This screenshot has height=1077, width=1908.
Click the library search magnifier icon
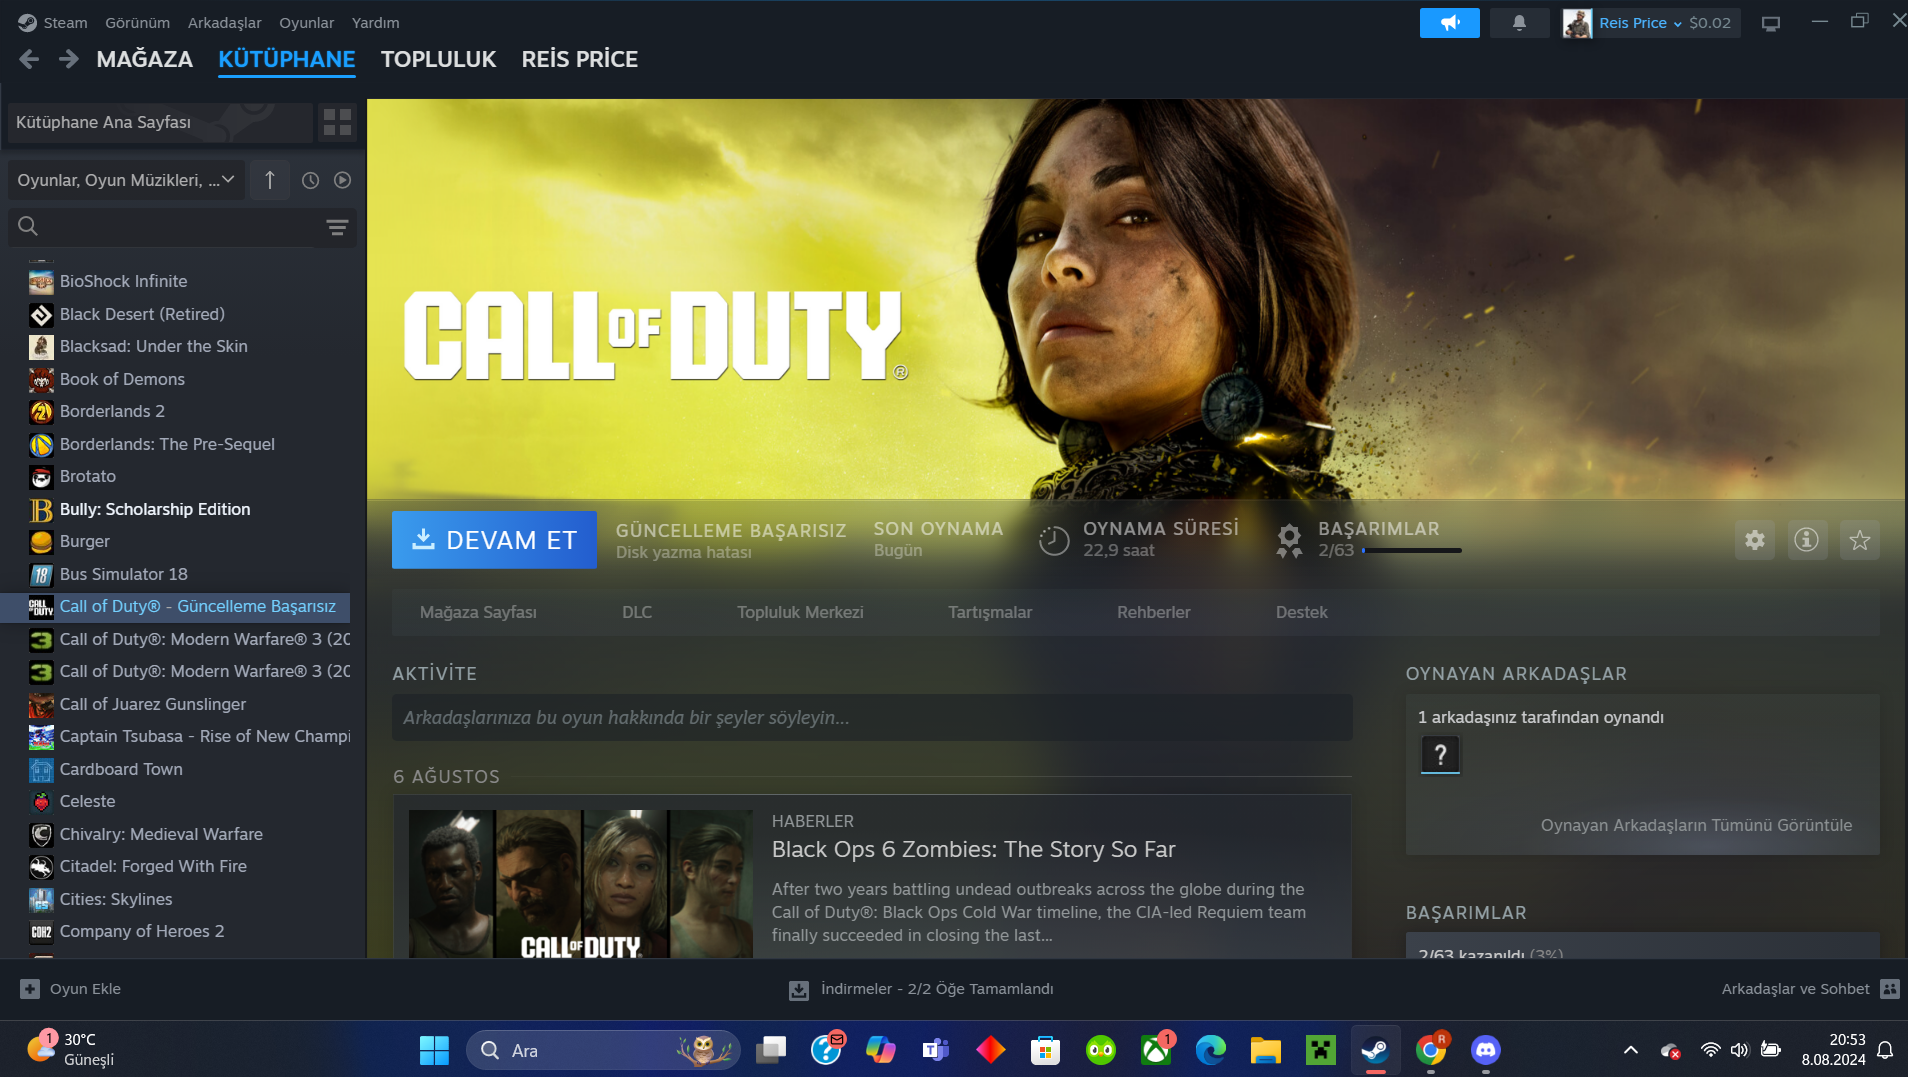pyautogui.click(x=28, y=227)
